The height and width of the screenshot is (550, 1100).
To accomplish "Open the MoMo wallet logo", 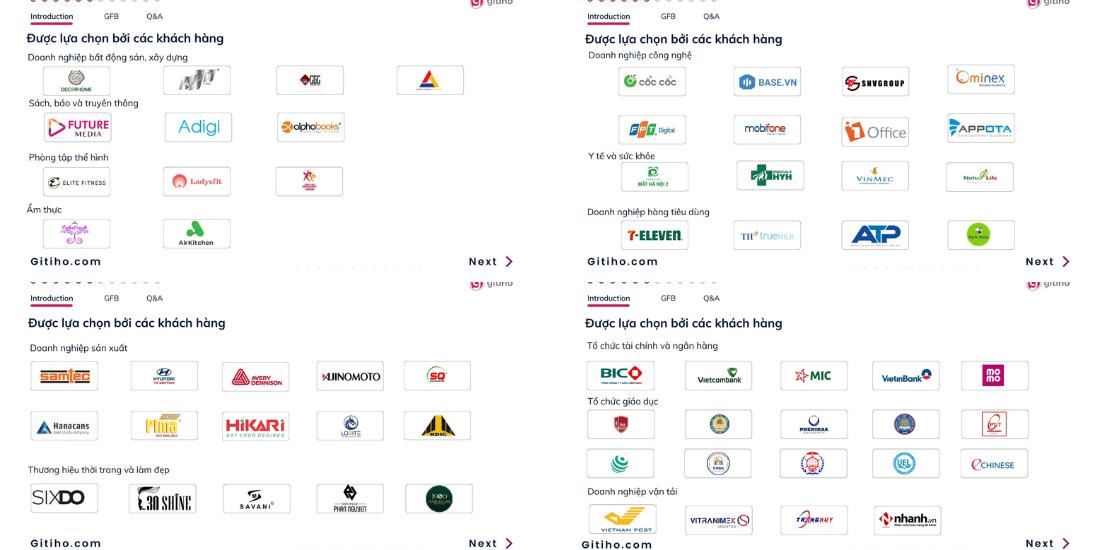I will point(994,376).
